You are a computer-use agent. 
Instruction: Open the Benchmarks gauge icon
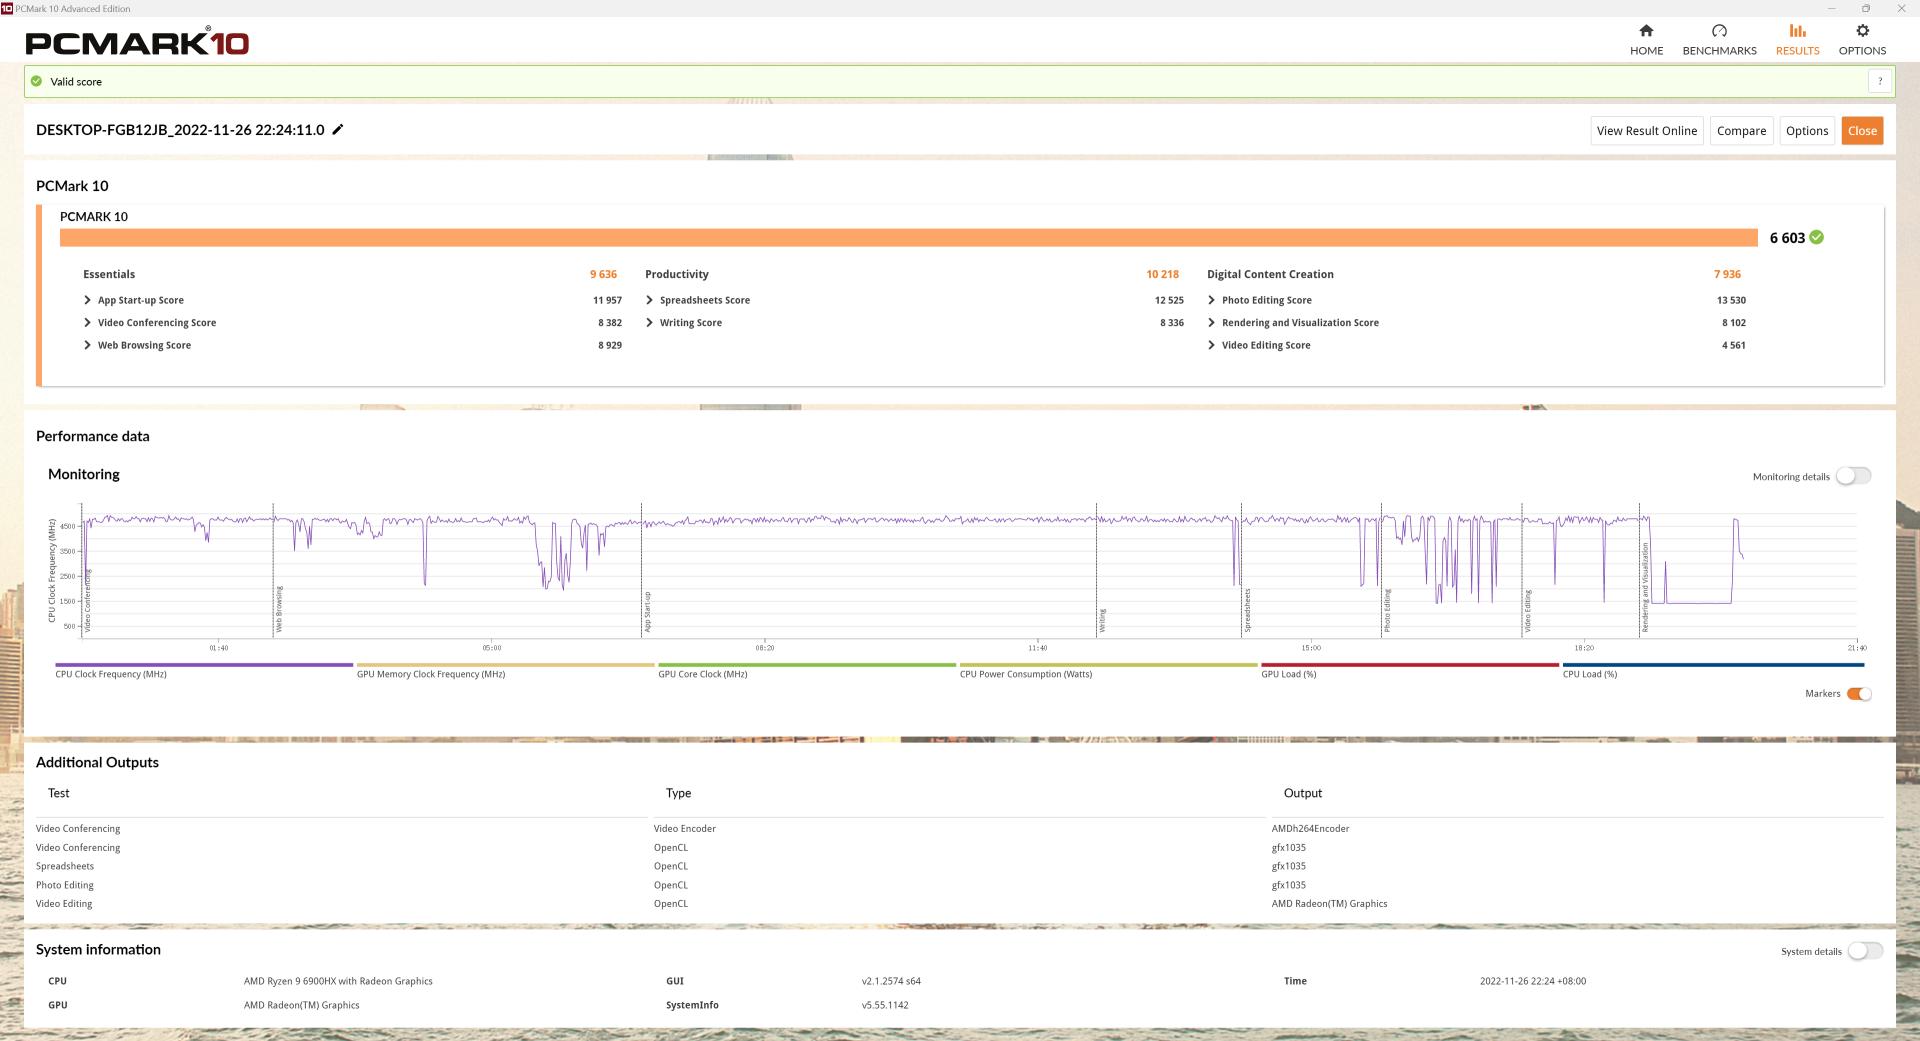click(1719, 31)
